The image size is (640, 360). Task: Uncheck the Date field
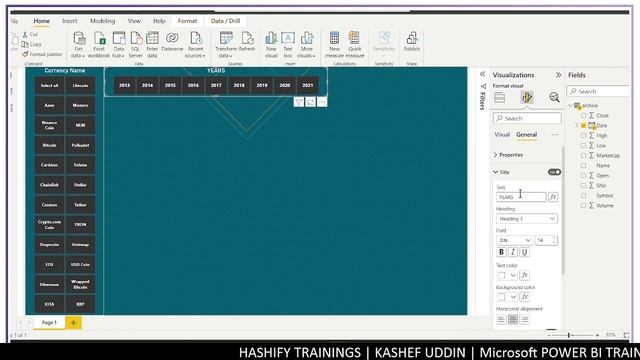pos(583,126)
